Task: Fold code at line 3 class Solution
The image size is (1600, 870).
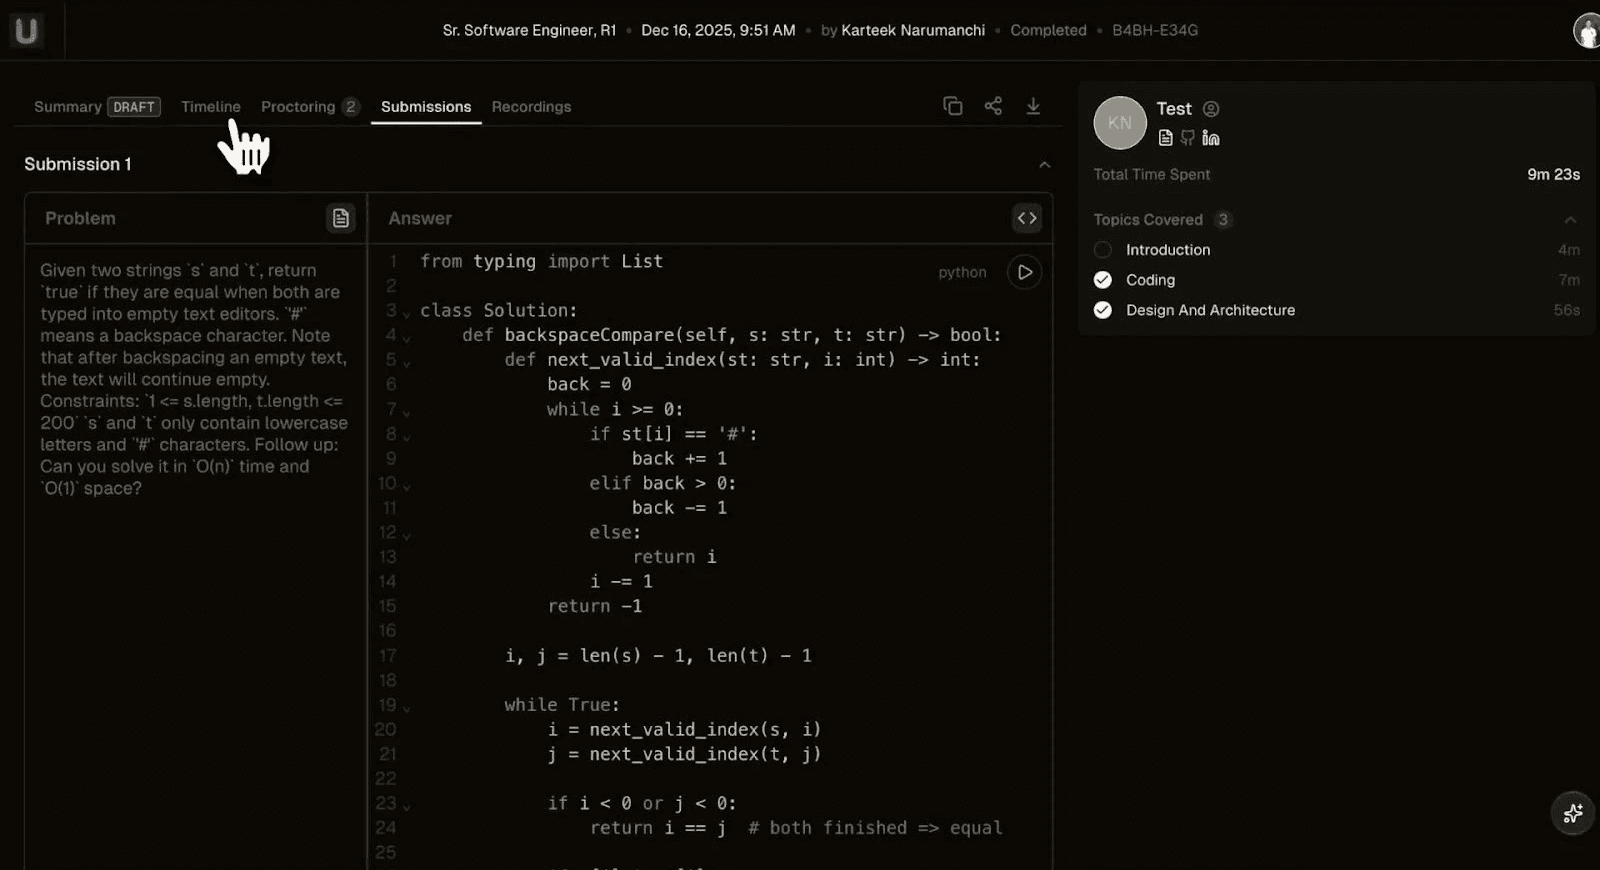Action: (x=407, y=313)
